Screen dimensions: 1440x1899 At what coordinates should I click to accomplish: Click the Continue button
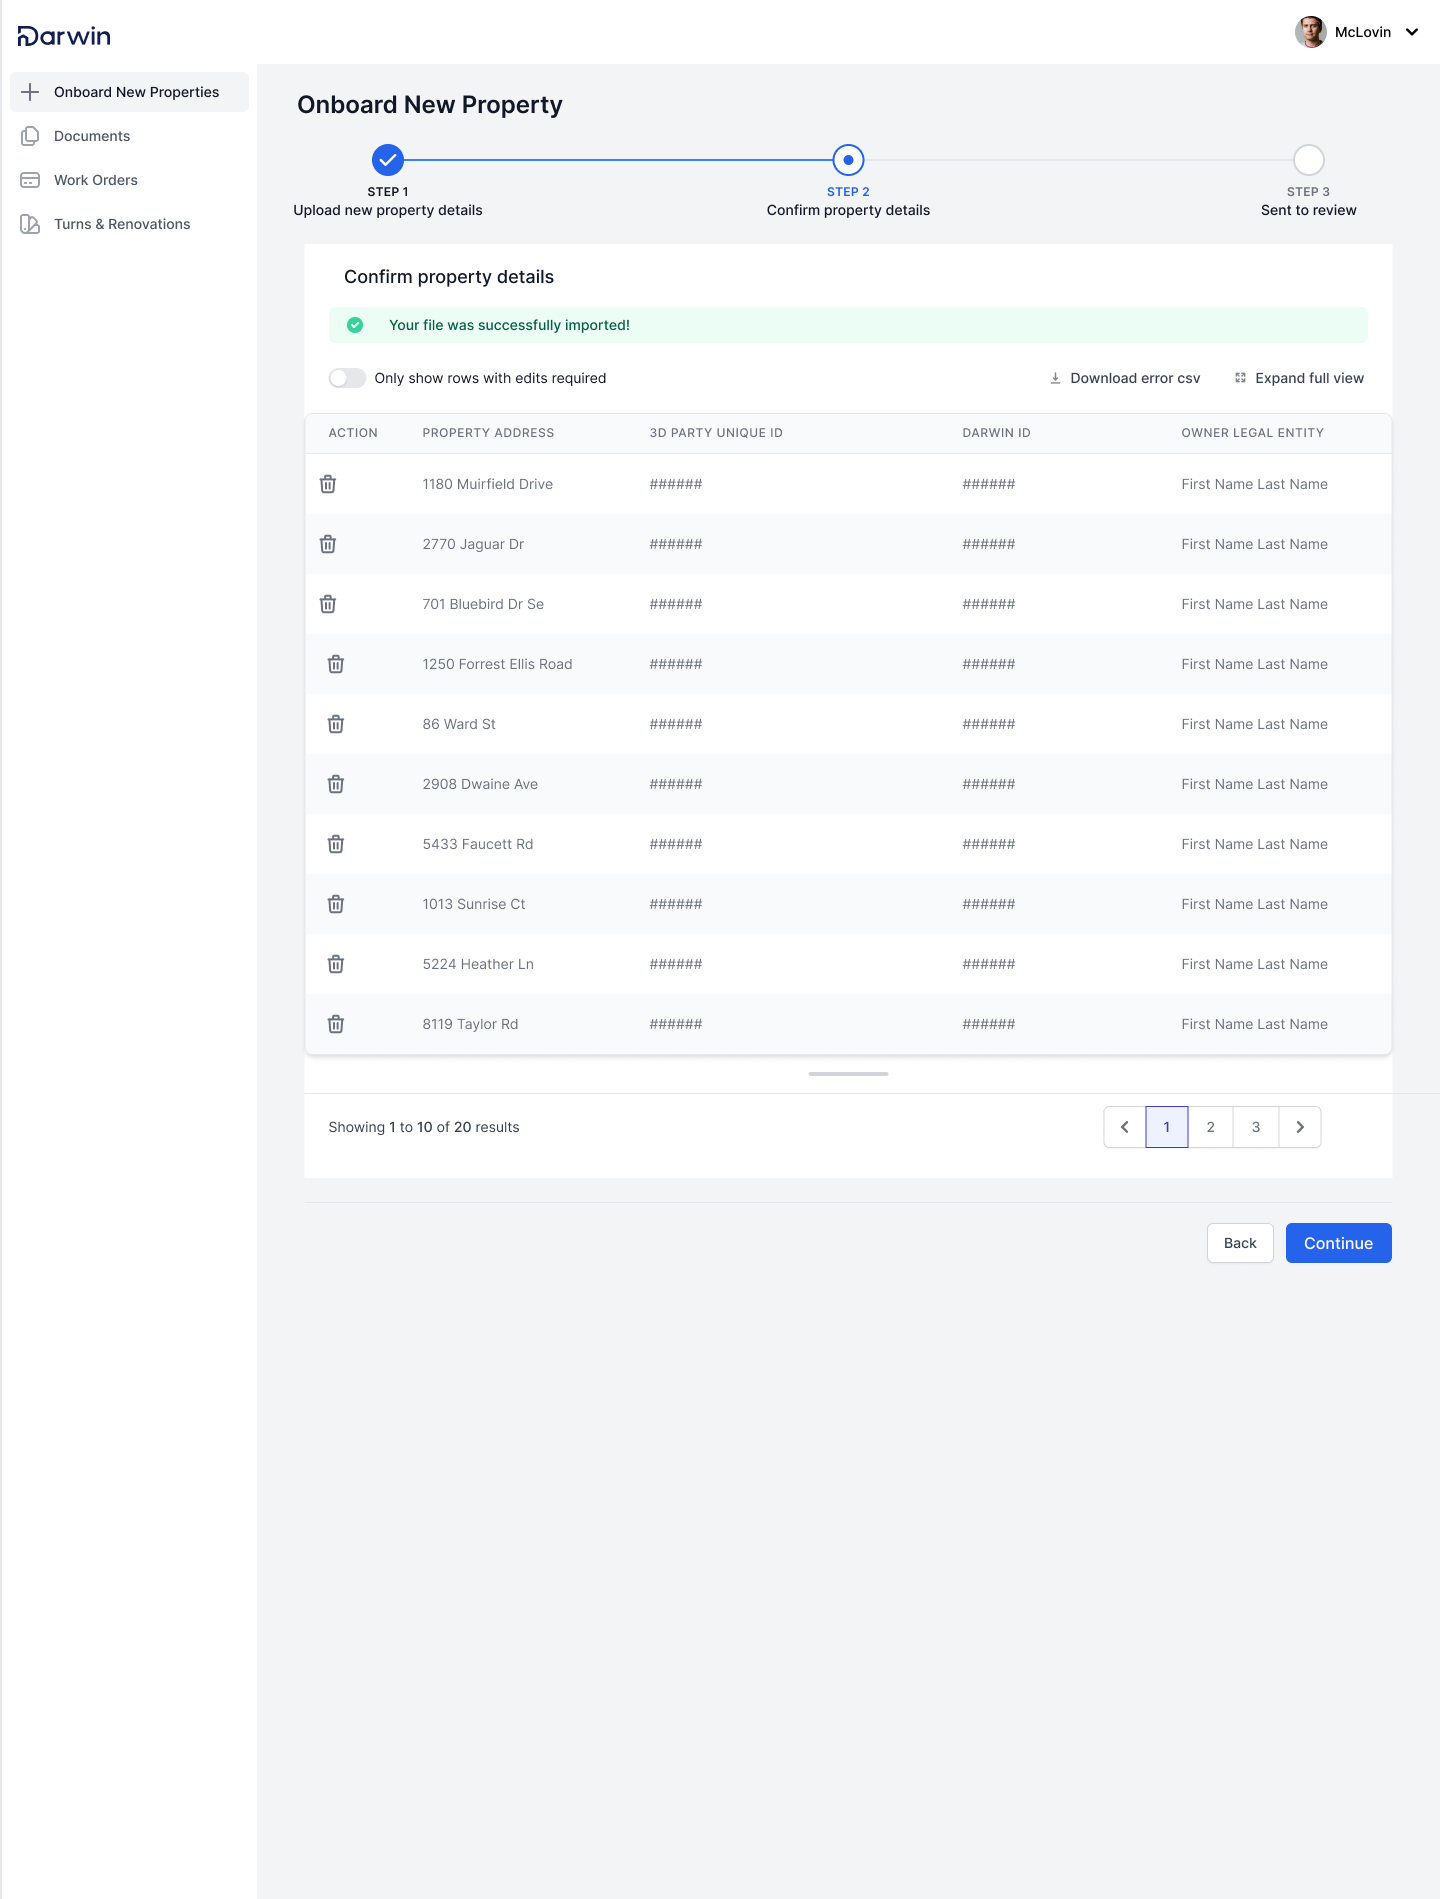click(x=1339, y=1243)
